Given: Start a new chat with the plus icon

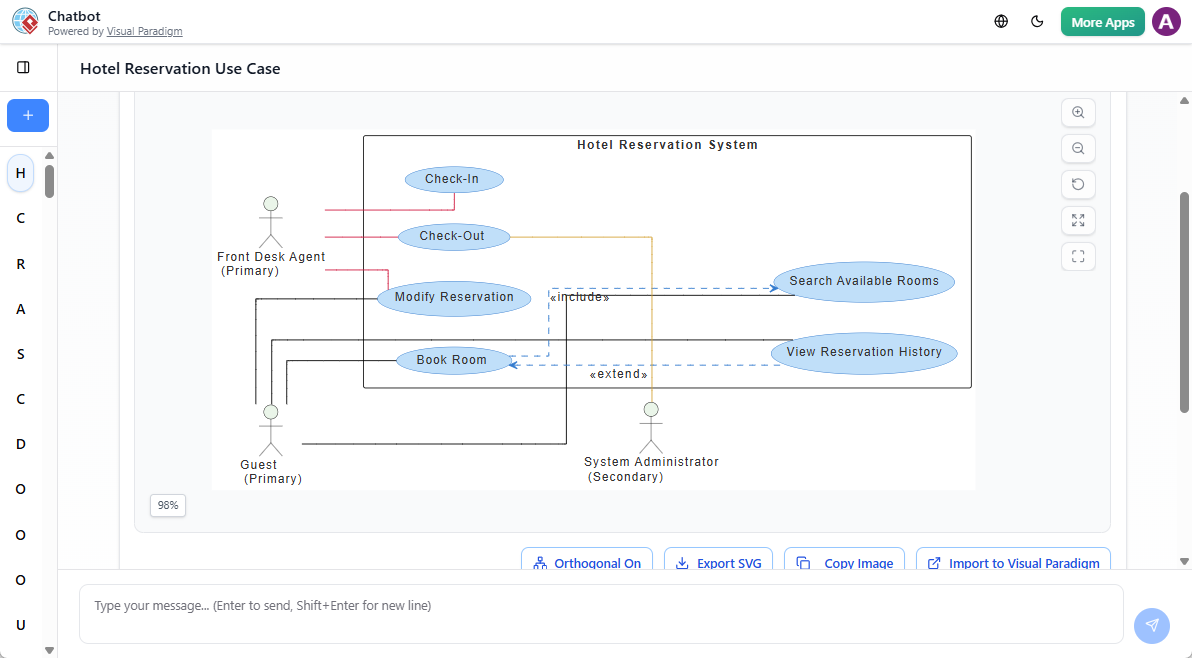Looking at the screenshot, I should pos(27,115).
